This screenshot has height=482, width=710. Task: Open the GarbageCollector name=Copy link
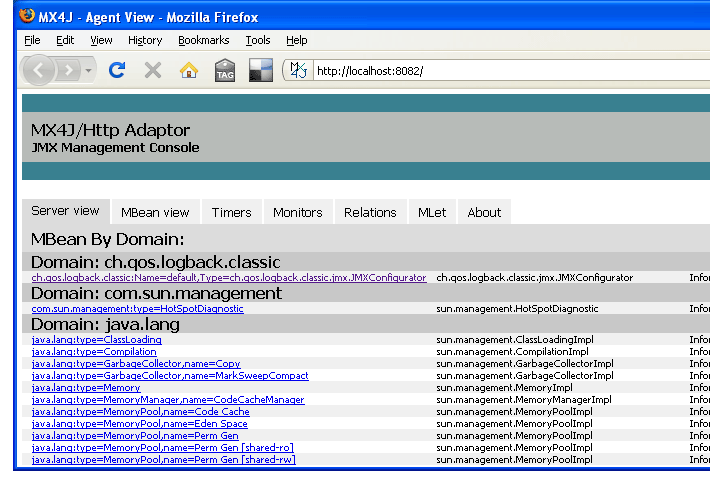click(x=136, y=363)
